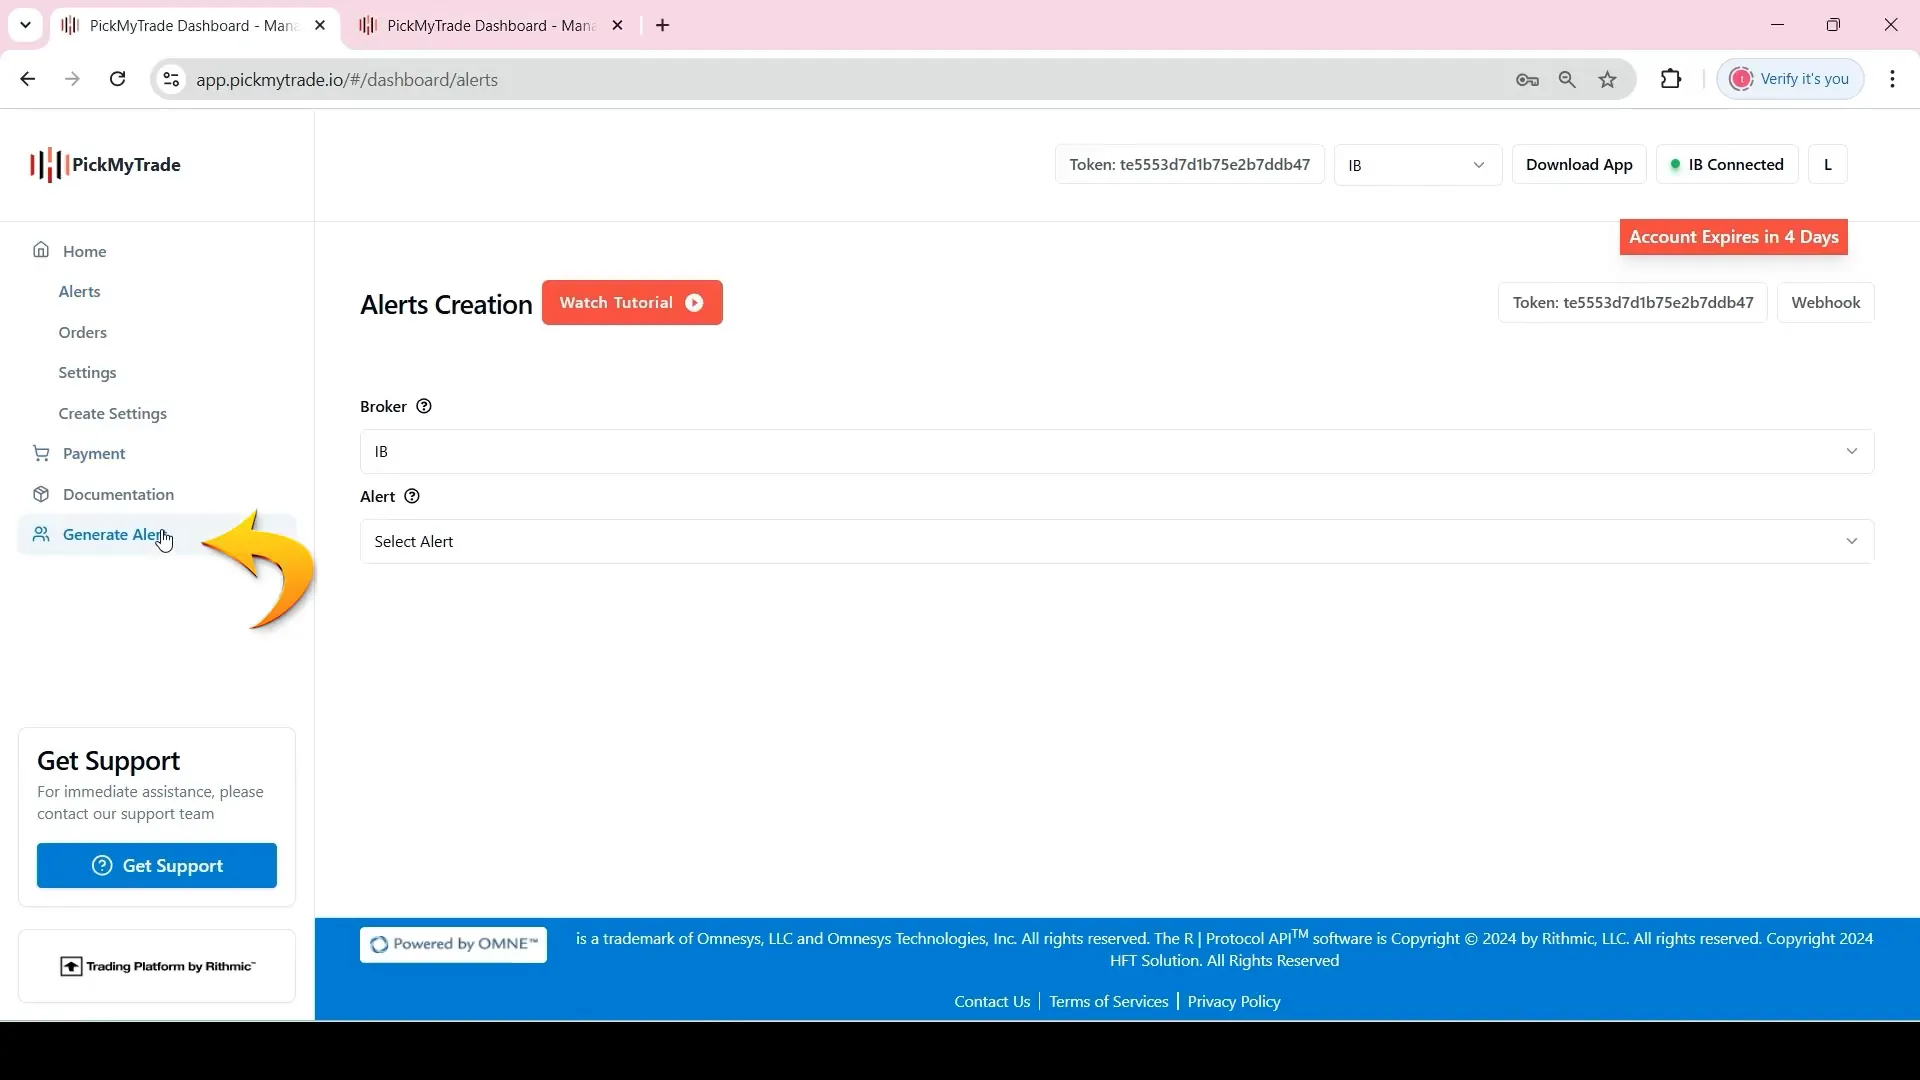Reload the page

coord(118,79)
